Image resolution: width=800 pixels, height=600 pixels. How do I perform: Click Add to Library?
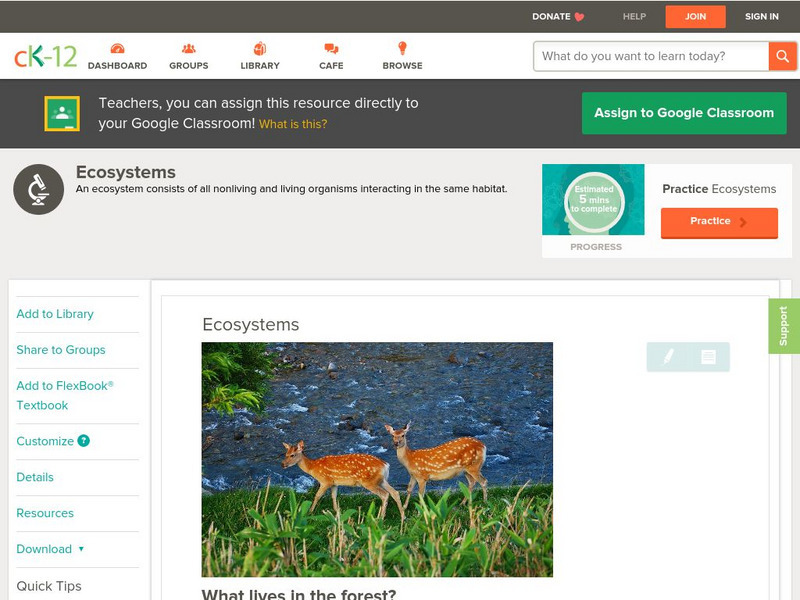pos(55,314)
